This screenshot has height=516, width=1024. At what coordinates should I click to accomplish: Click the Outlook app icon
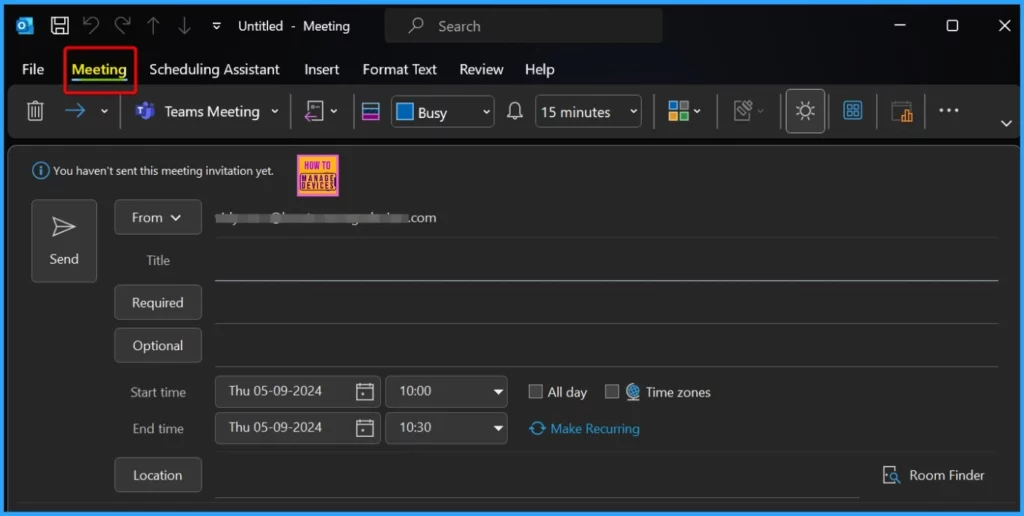pos(25,25)
